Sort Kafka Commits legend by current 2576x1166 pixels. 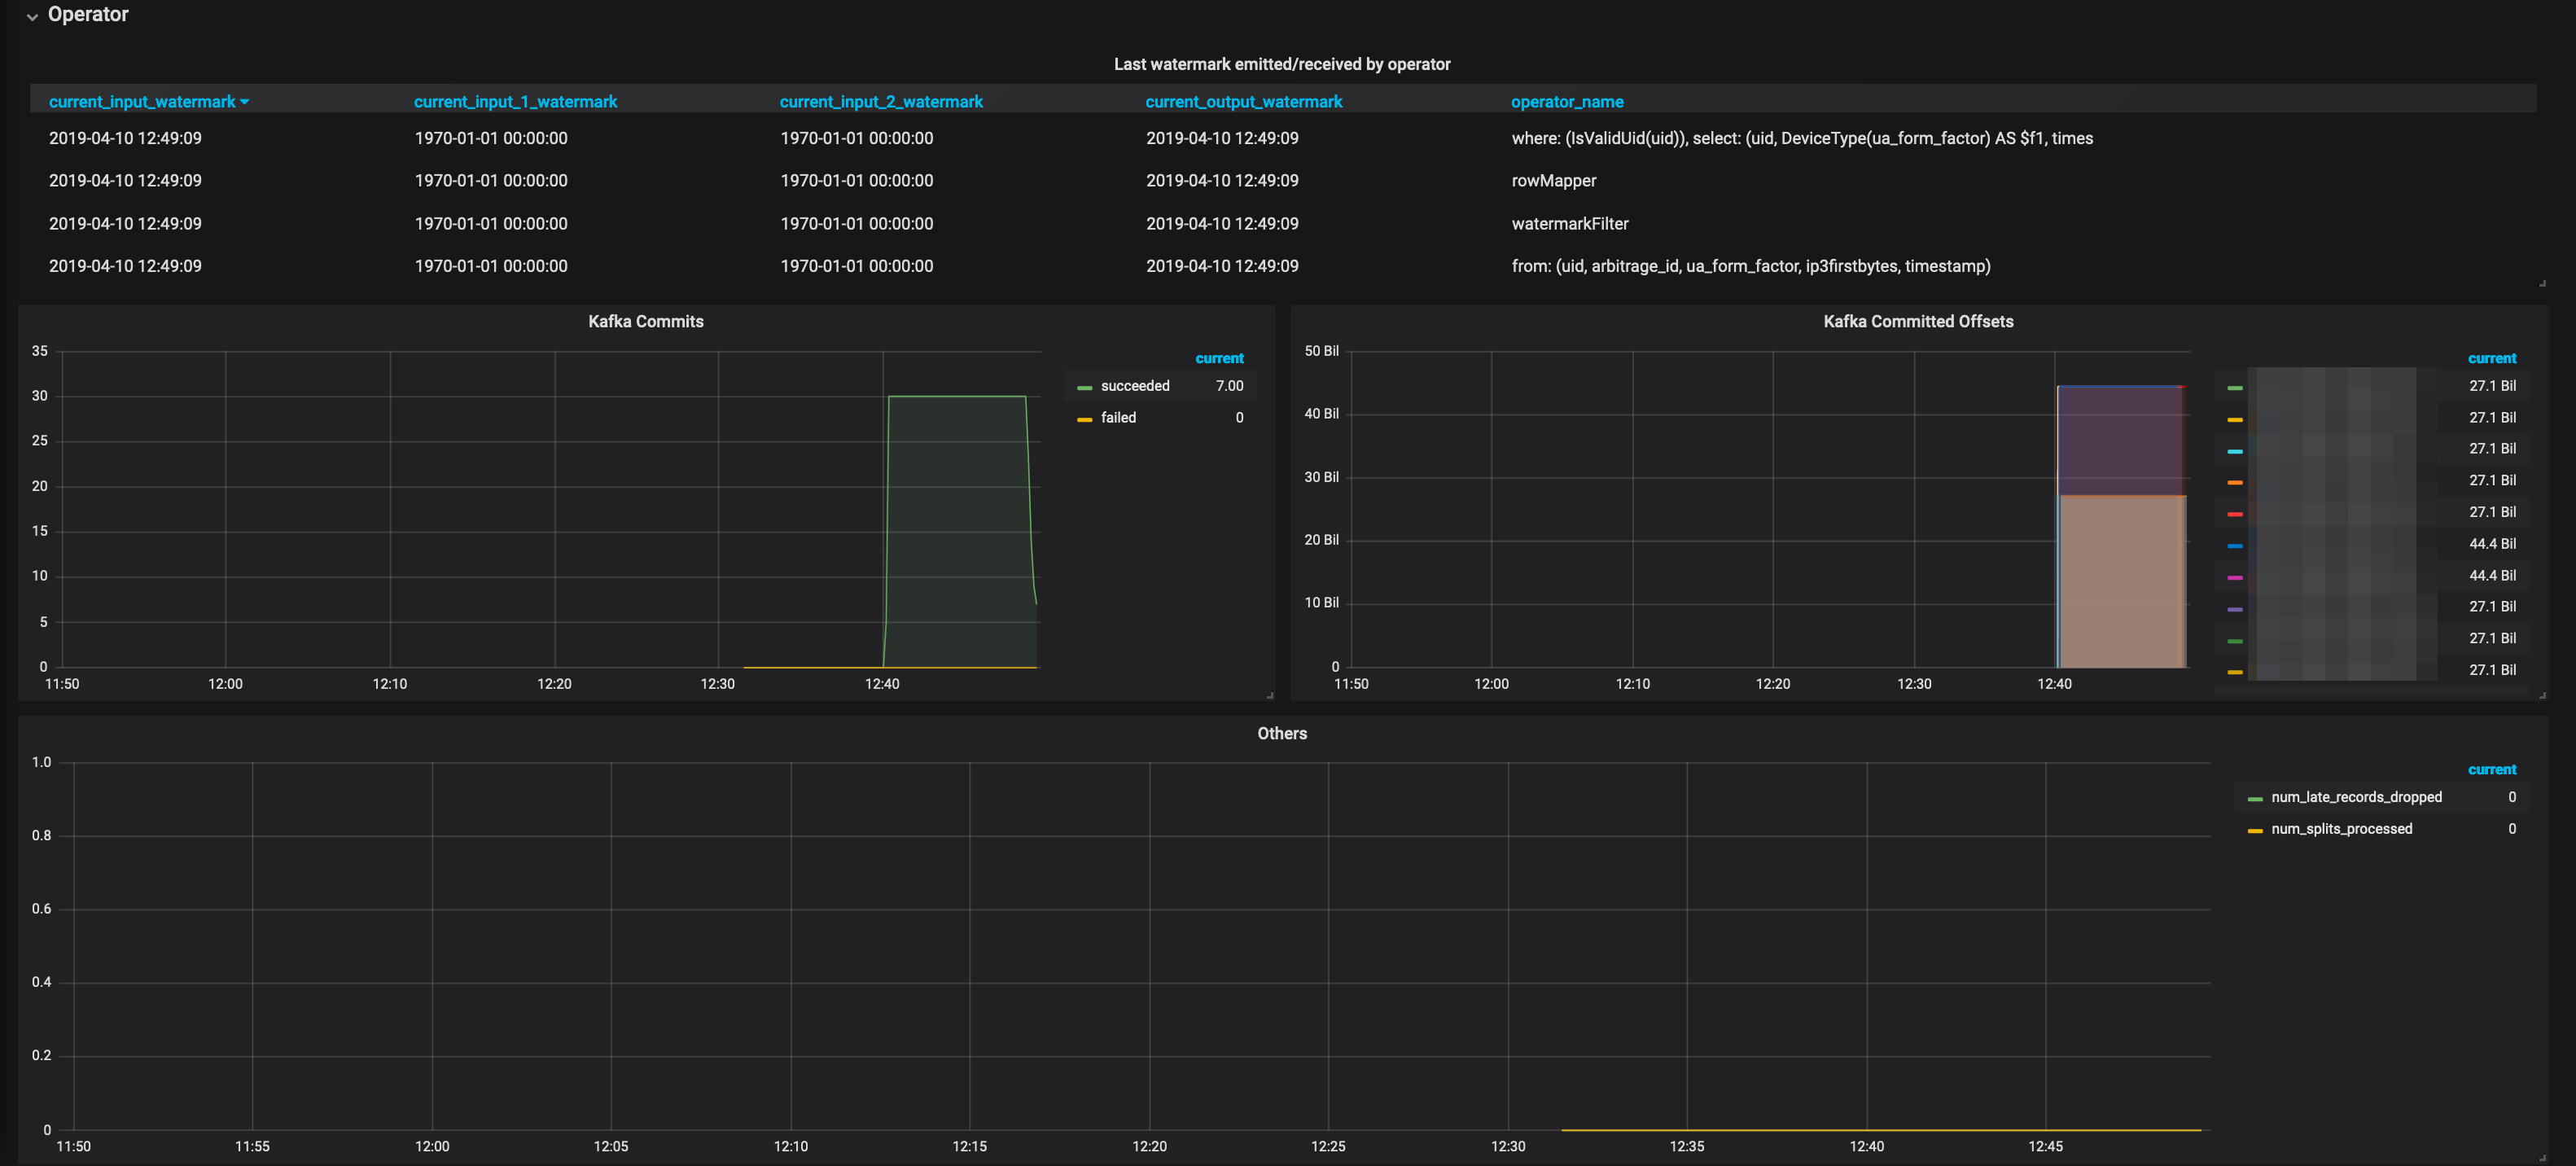(x=1218, y=358)
